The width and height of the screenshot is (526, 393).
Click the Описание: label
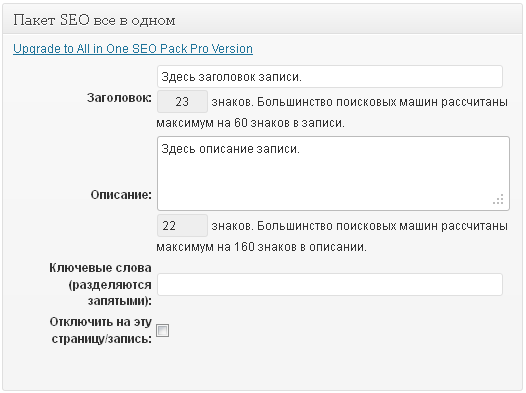tap(121, 195)
